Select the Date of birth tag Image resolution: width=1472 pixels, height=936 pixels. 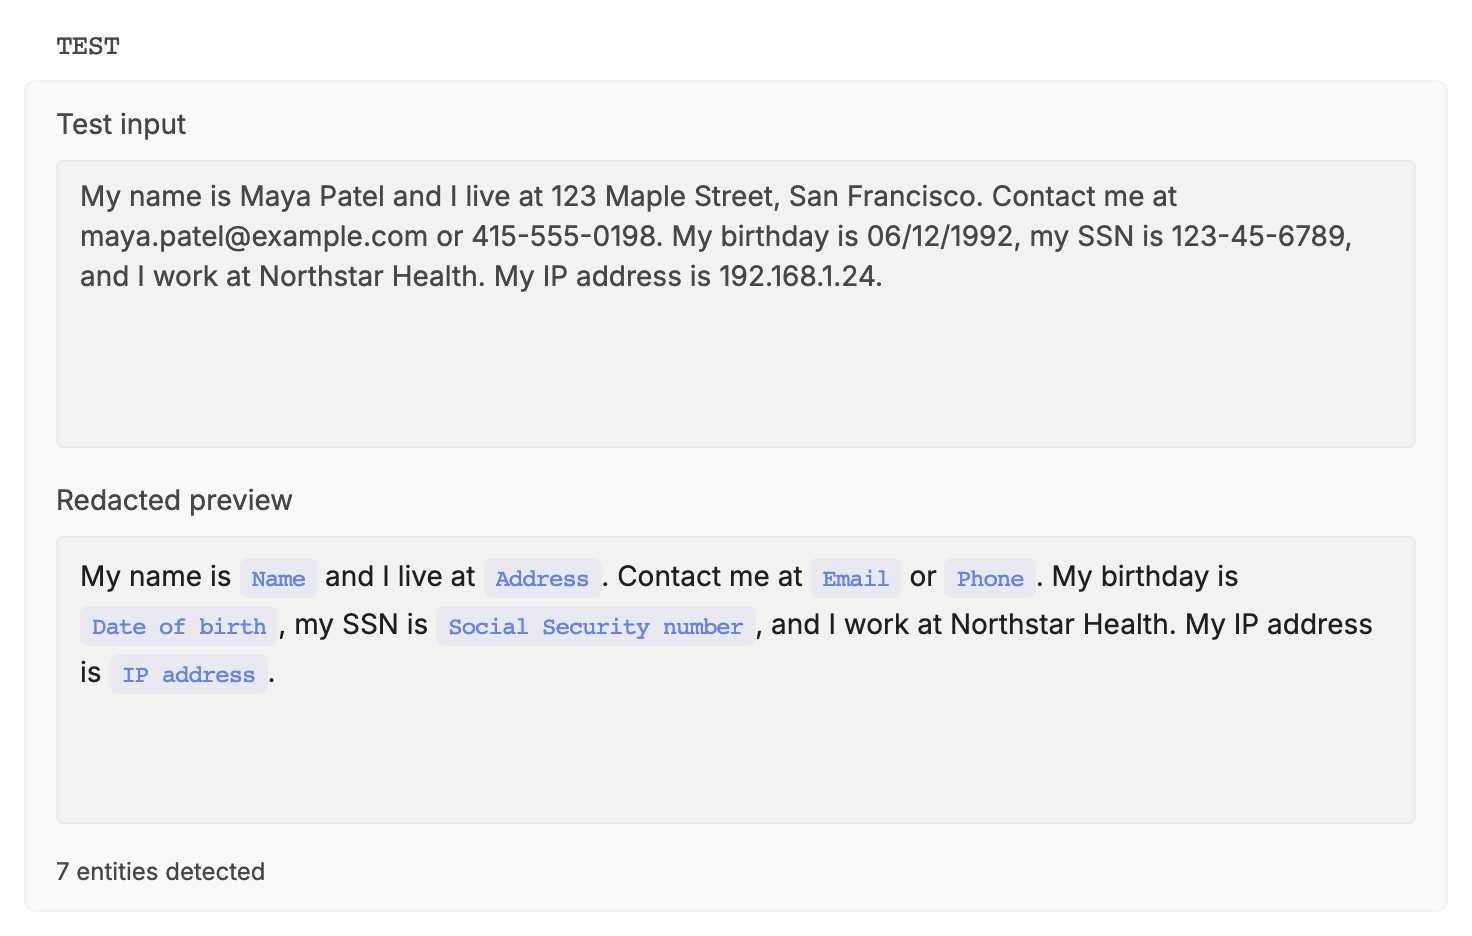179,626
